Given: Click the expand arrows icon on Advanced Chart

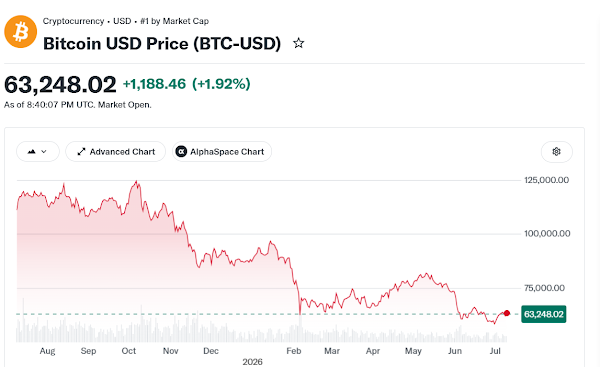Looking at the screenshot, I should click(x=81, y=152).
